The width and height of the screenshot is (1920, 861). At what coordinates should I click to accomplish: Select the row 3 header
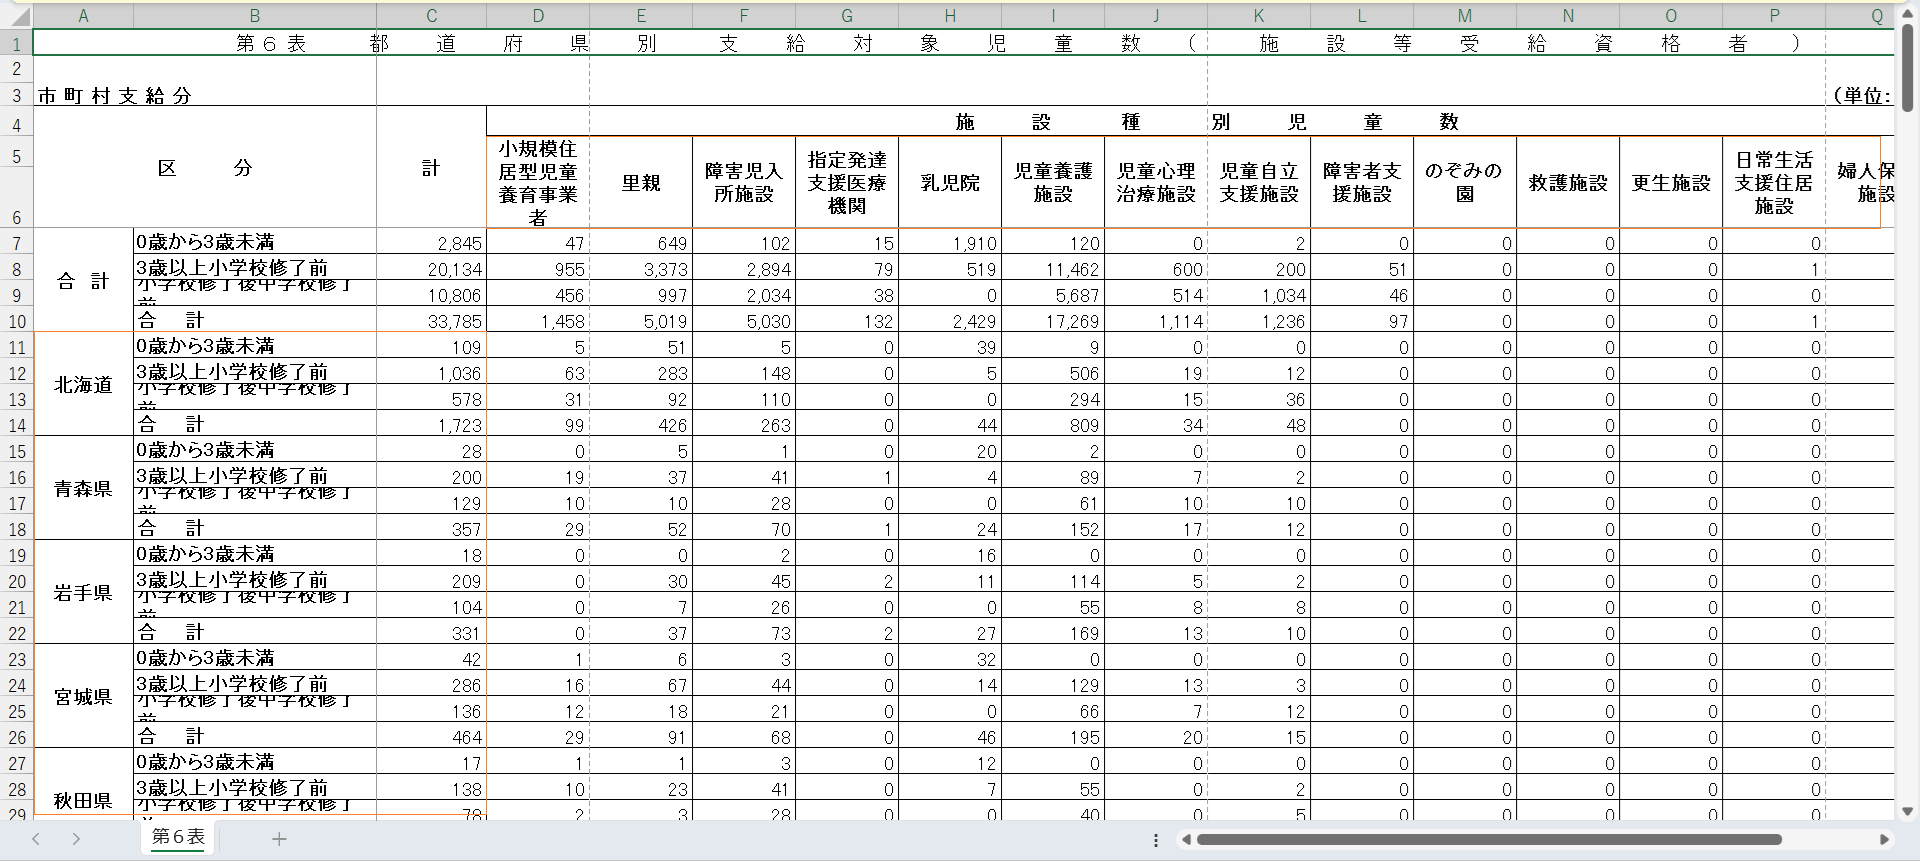pyautogui.click(x=17, y=96)
